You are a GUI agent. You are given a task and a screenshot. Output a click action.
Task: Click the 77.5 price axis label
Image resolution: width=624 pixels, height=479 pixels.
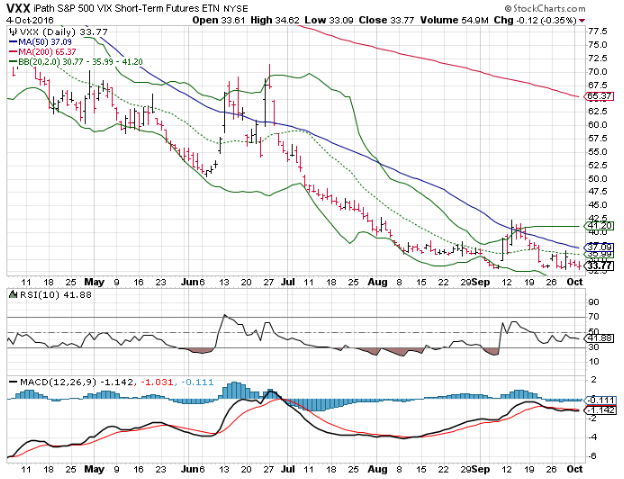598,31
